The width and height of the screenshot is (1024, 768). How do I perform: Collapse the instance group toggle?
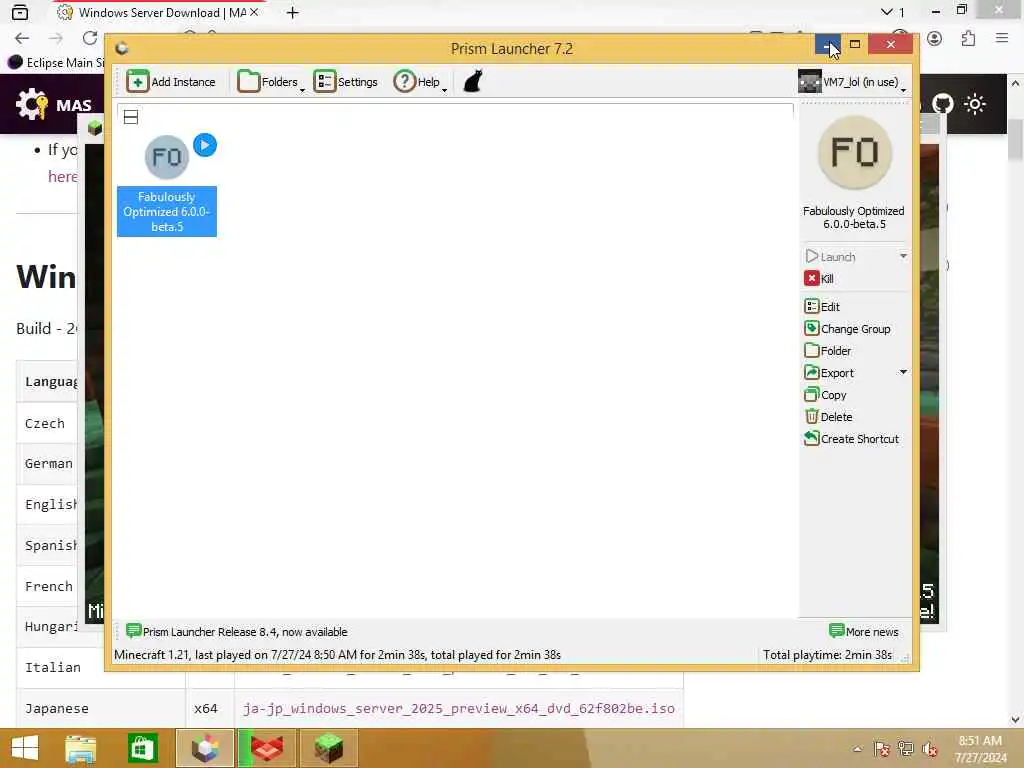[131, 117]
